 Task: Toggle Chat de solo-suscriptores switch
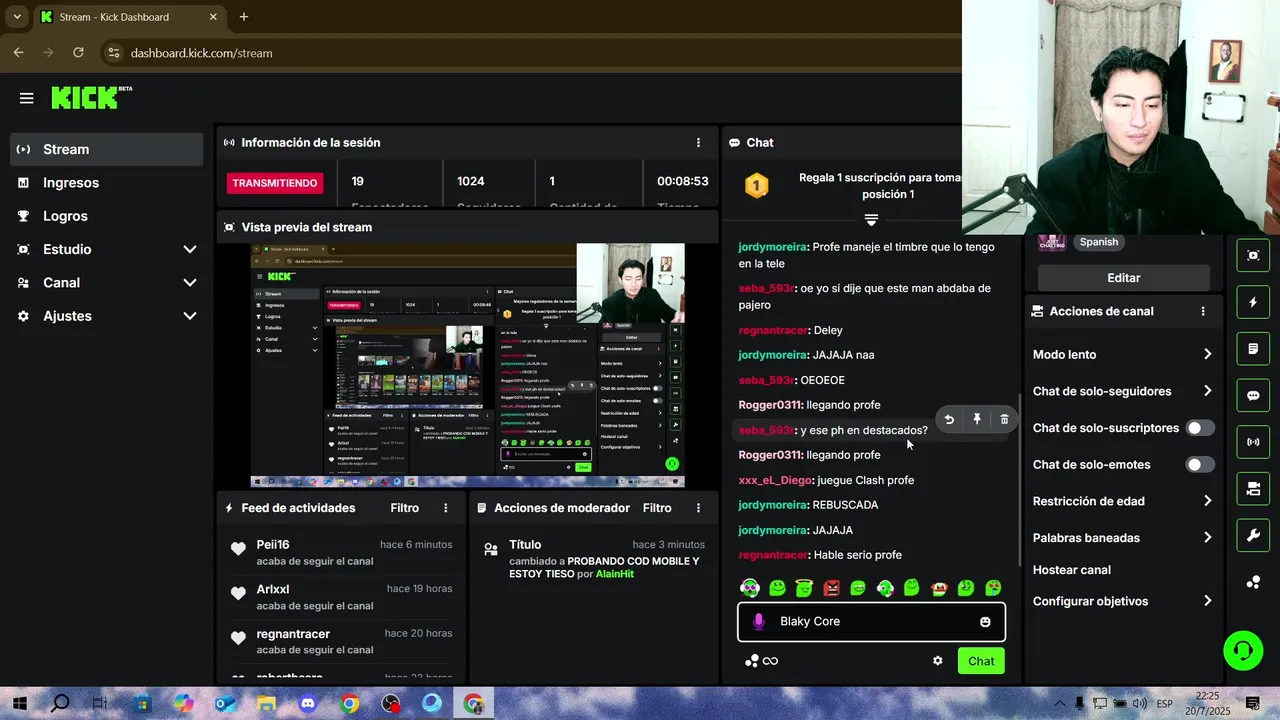(1200, 428)
